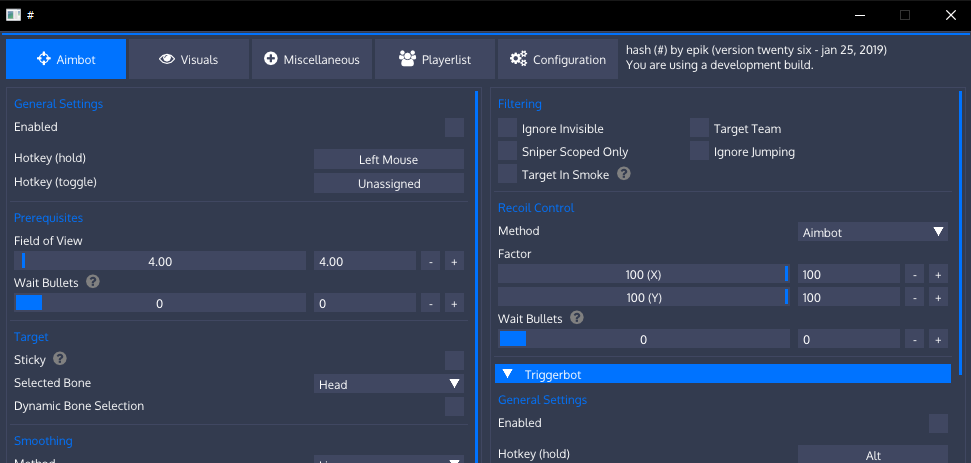Image resolution: width=971 pixels, height=463 pixels.
Task: Increase Field of View with plus button
Action: pyautogui.click(x=453, y=262)
